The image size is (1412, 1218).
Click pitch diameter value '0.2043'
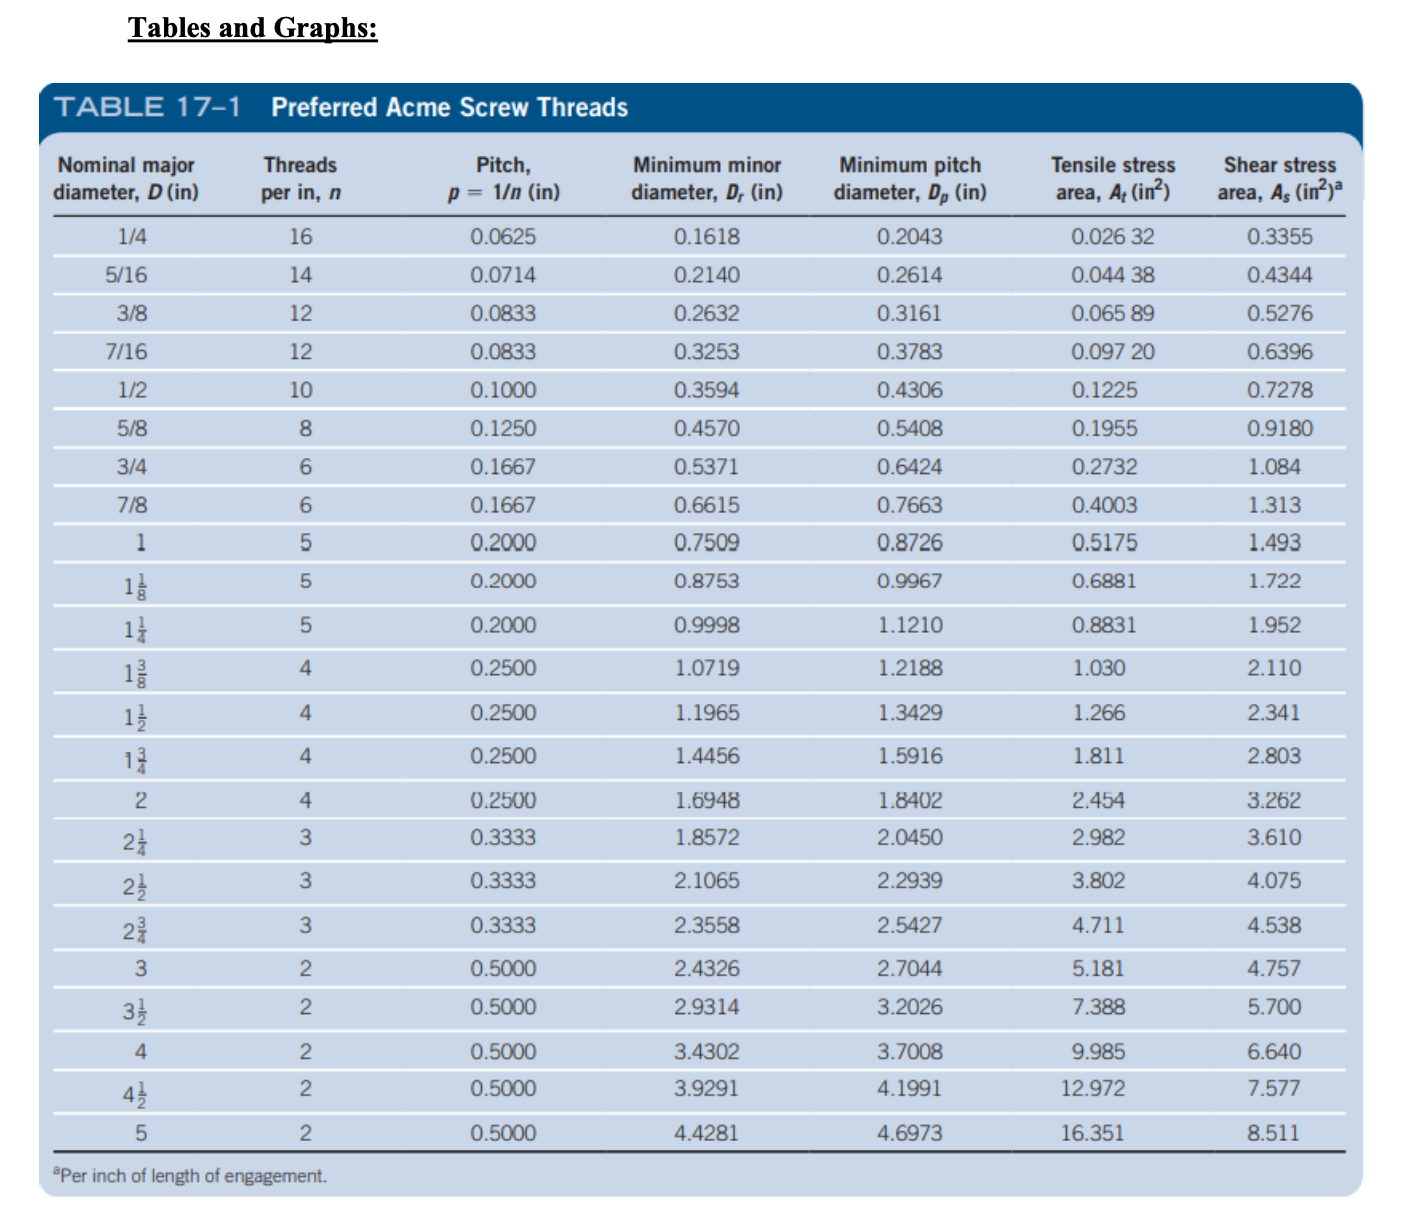910,237
